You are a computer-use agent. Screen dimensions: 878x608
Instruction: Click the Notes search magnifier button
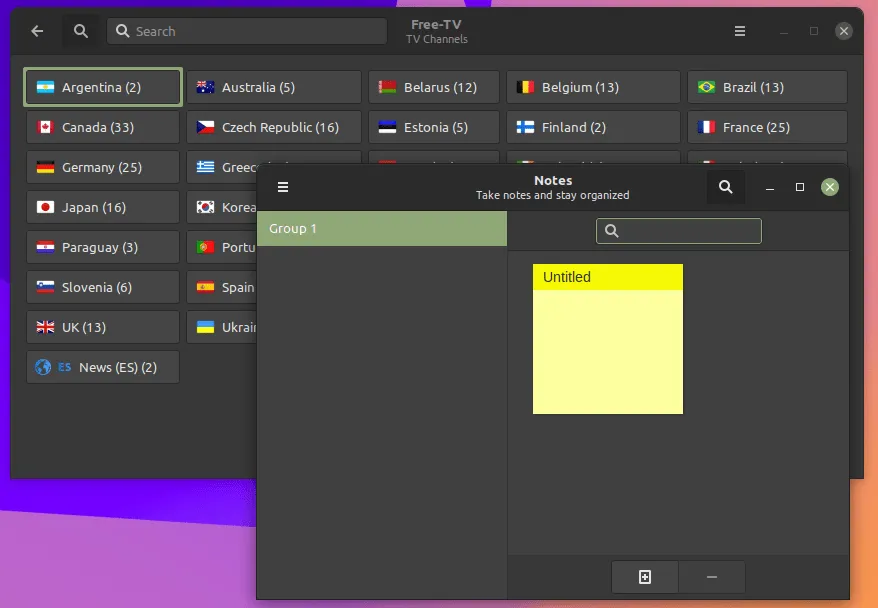pos(726,187)
